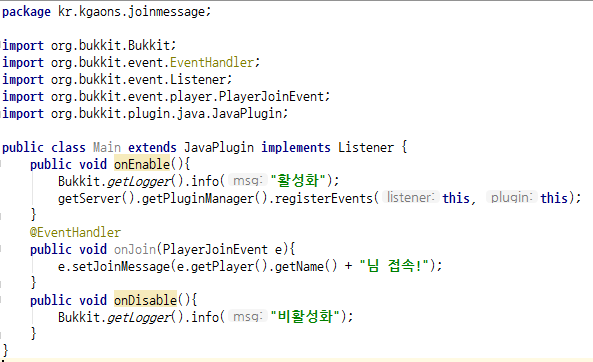Click the getServer() call
The width and height of the screenshot is (593, 362).
pyautogui.click(x=96, y=199)
